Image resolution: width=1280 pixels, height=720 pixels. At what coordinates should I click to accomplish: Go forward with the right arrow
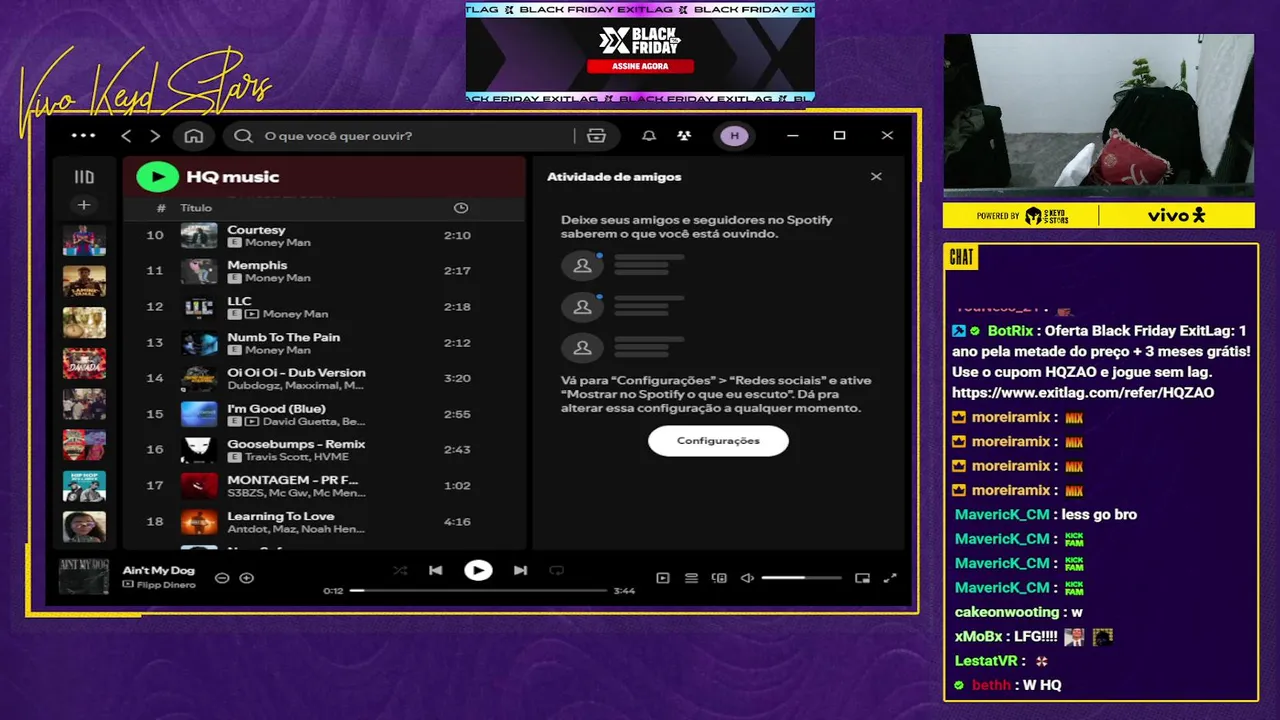pos(155,136)
